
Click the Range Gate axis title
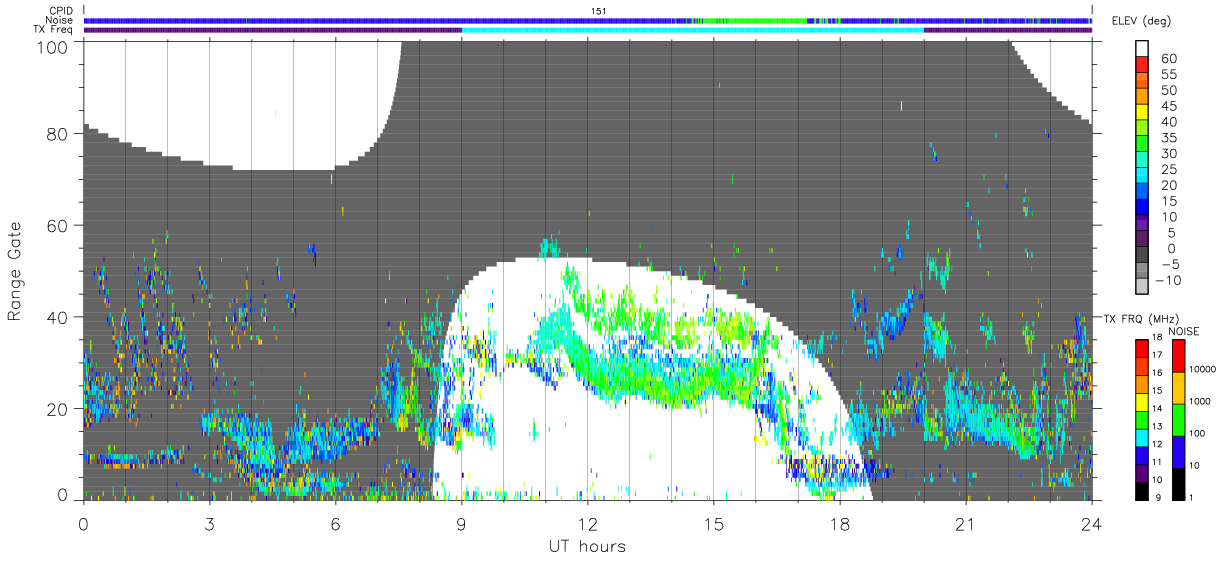pos(16,271)
